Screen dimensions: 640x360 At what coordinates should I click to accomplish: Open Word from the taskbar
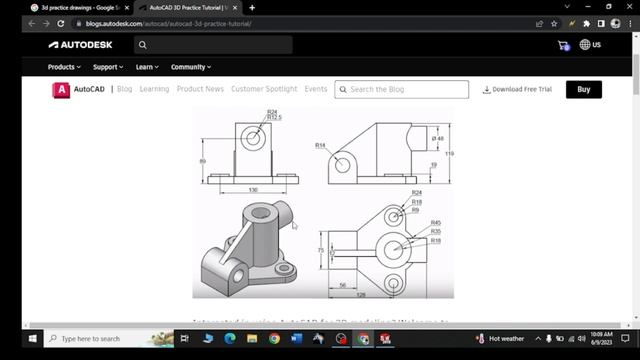point(296,338)
